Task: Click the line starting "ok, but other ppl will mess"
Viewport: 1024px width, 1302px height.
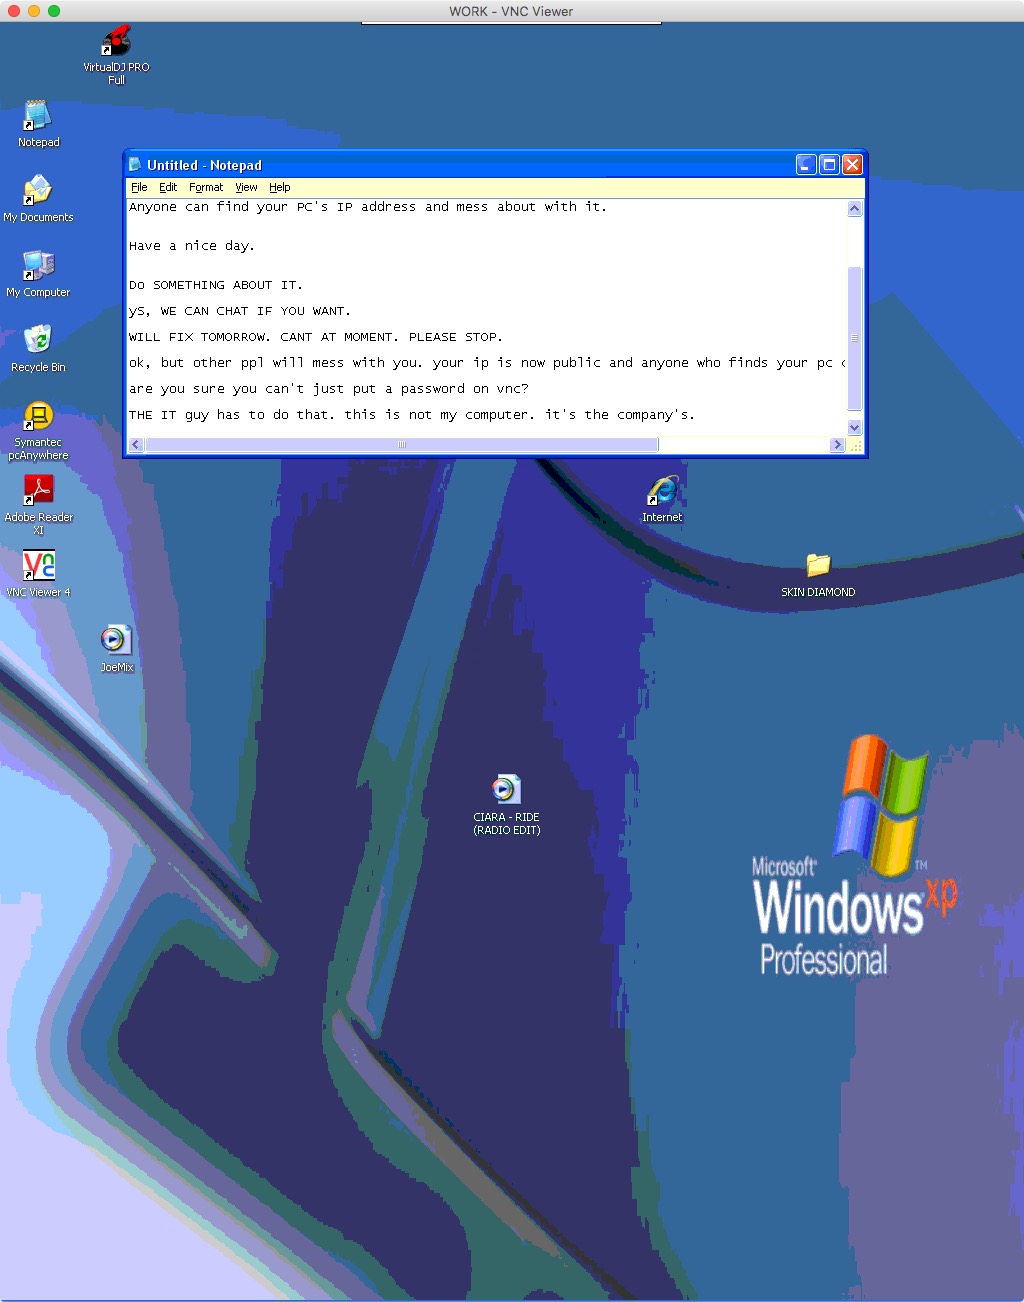Action: [487, 363]
